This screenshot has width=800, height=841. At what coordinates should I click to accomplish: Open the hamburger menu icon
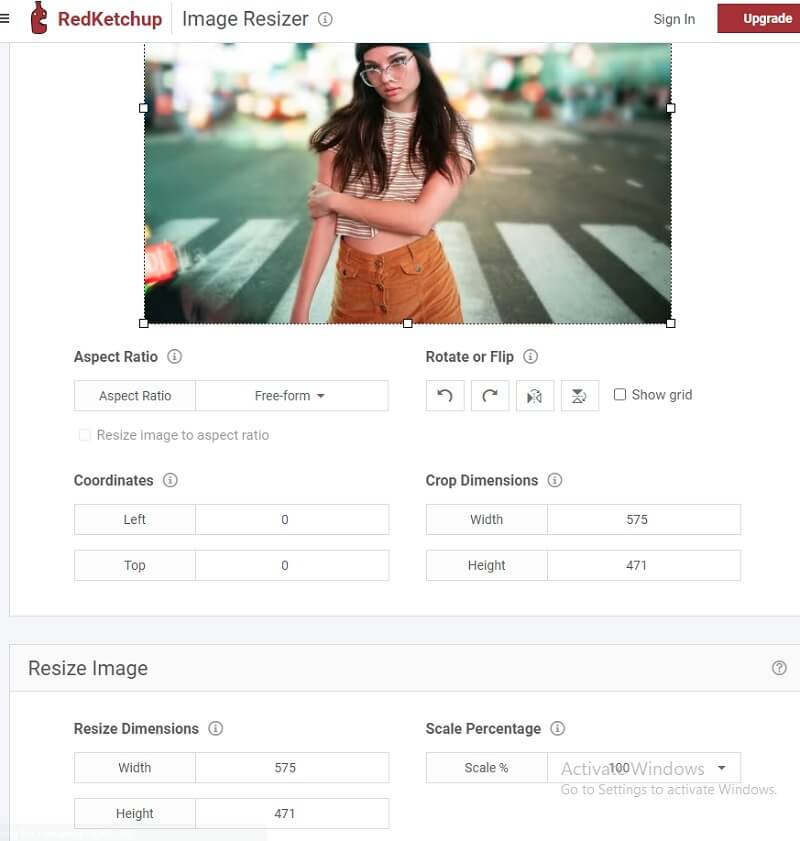tap(5, 19)
